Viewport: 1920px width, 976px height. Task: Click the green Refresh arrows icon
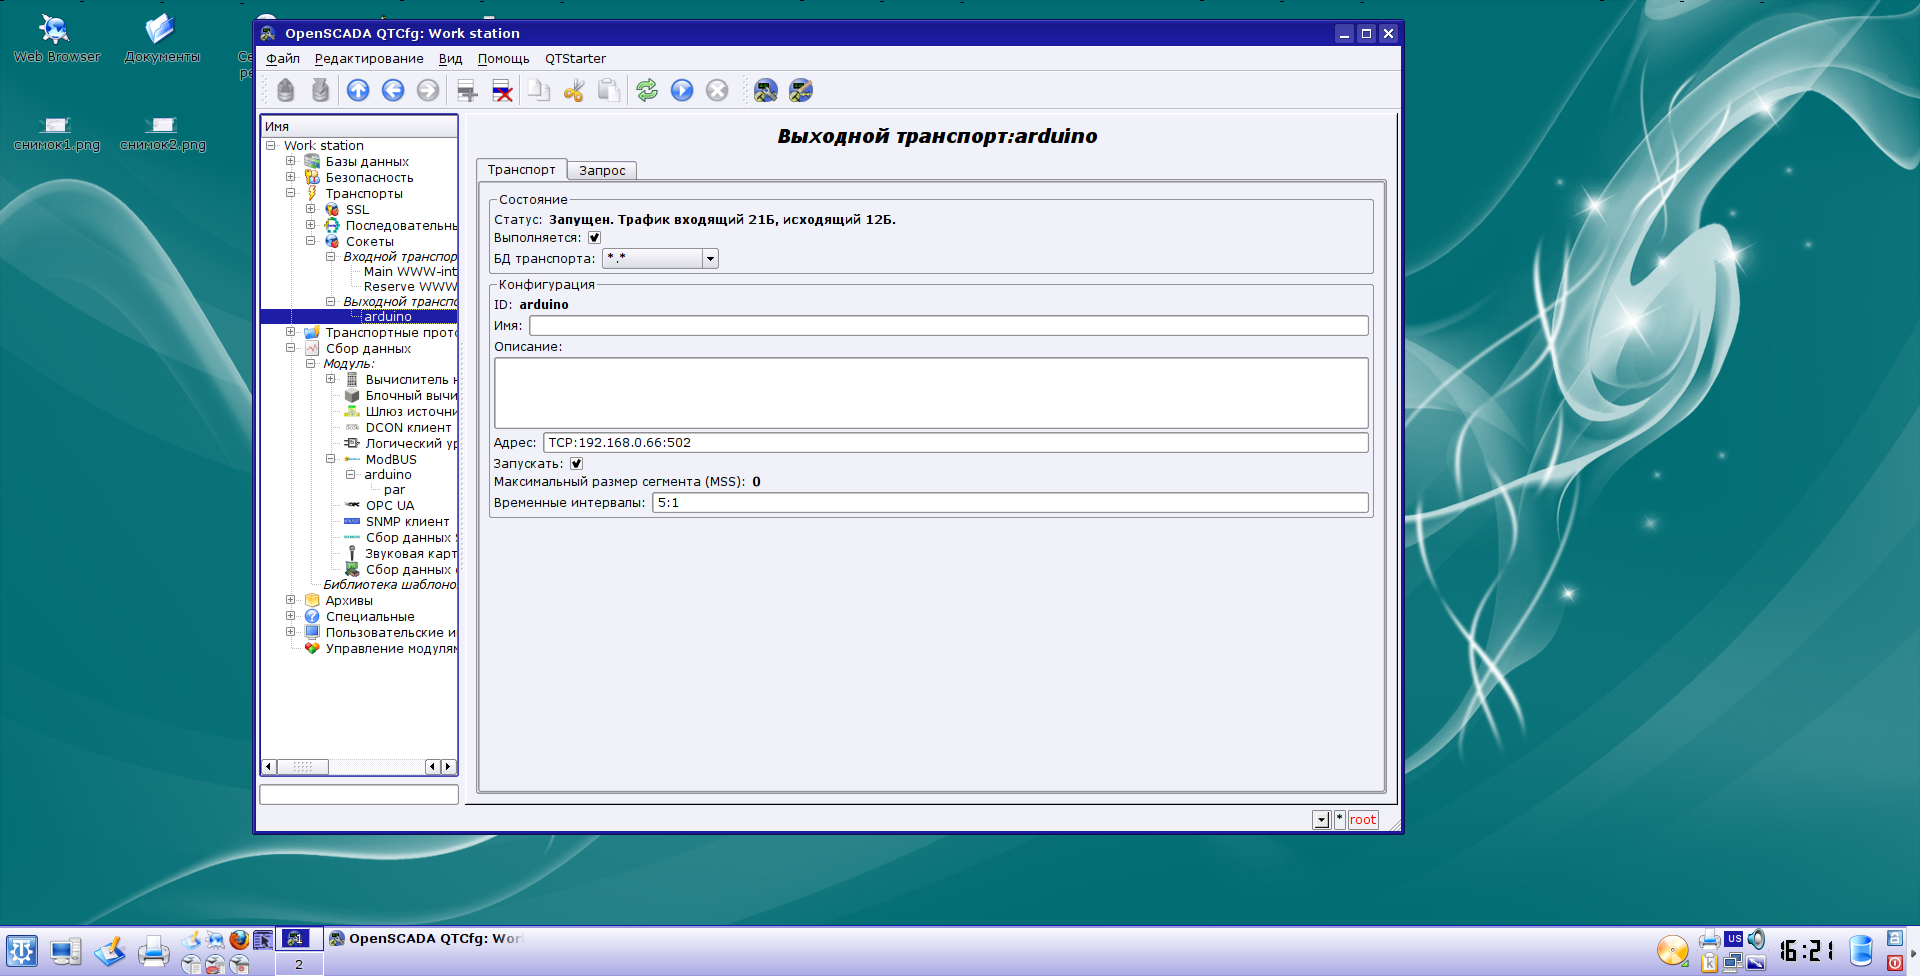pyautogui.click(x=647, y=91)
